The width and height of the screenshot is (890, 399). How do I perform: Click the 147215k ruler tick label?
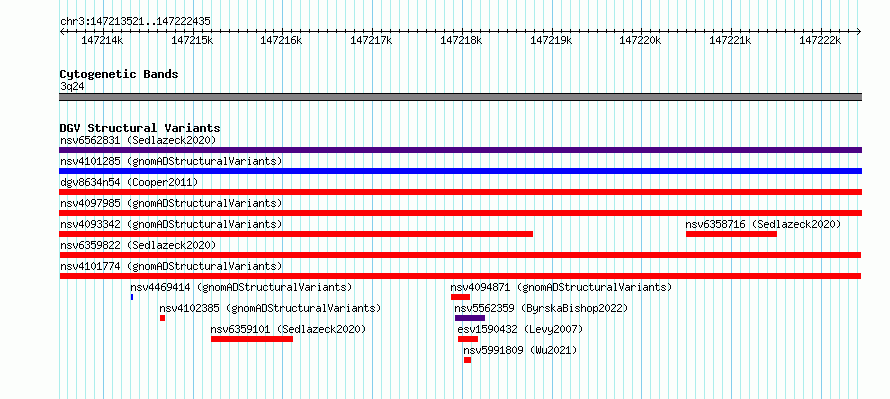point(192,40)
